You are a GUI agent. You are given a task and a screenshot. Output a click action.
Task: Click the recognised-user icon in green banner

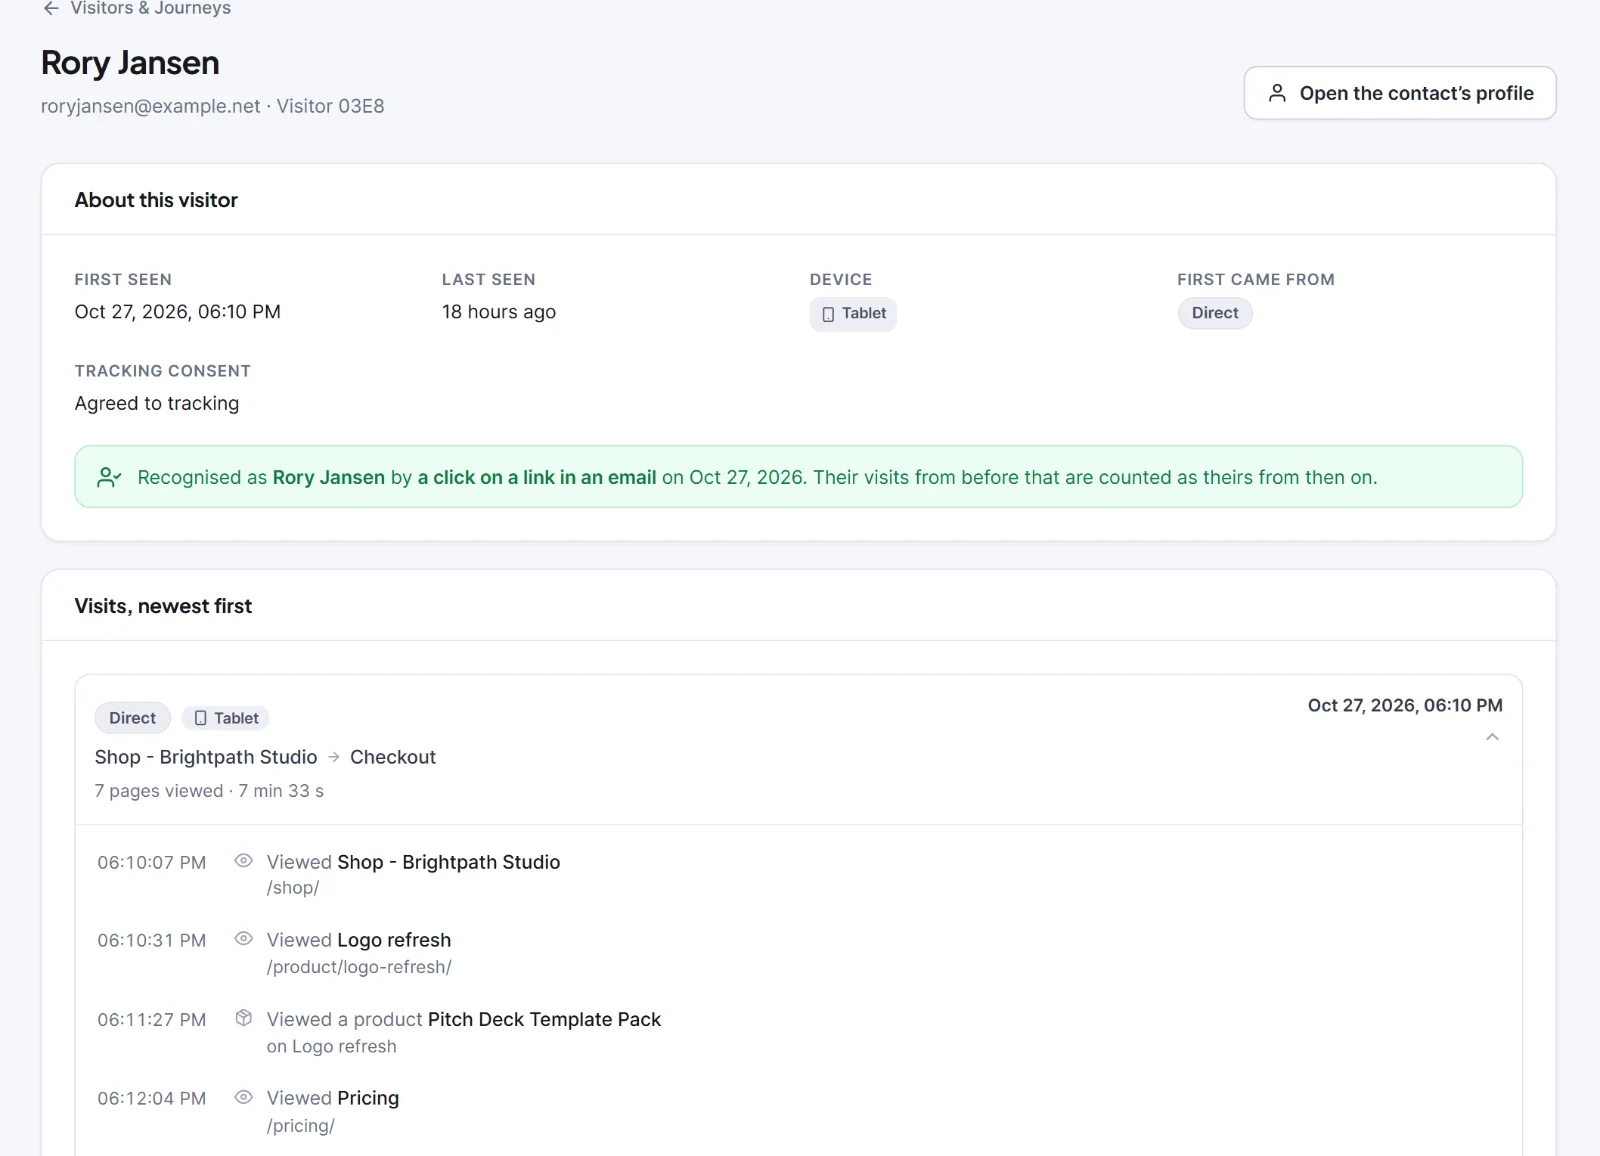[109, 477]
